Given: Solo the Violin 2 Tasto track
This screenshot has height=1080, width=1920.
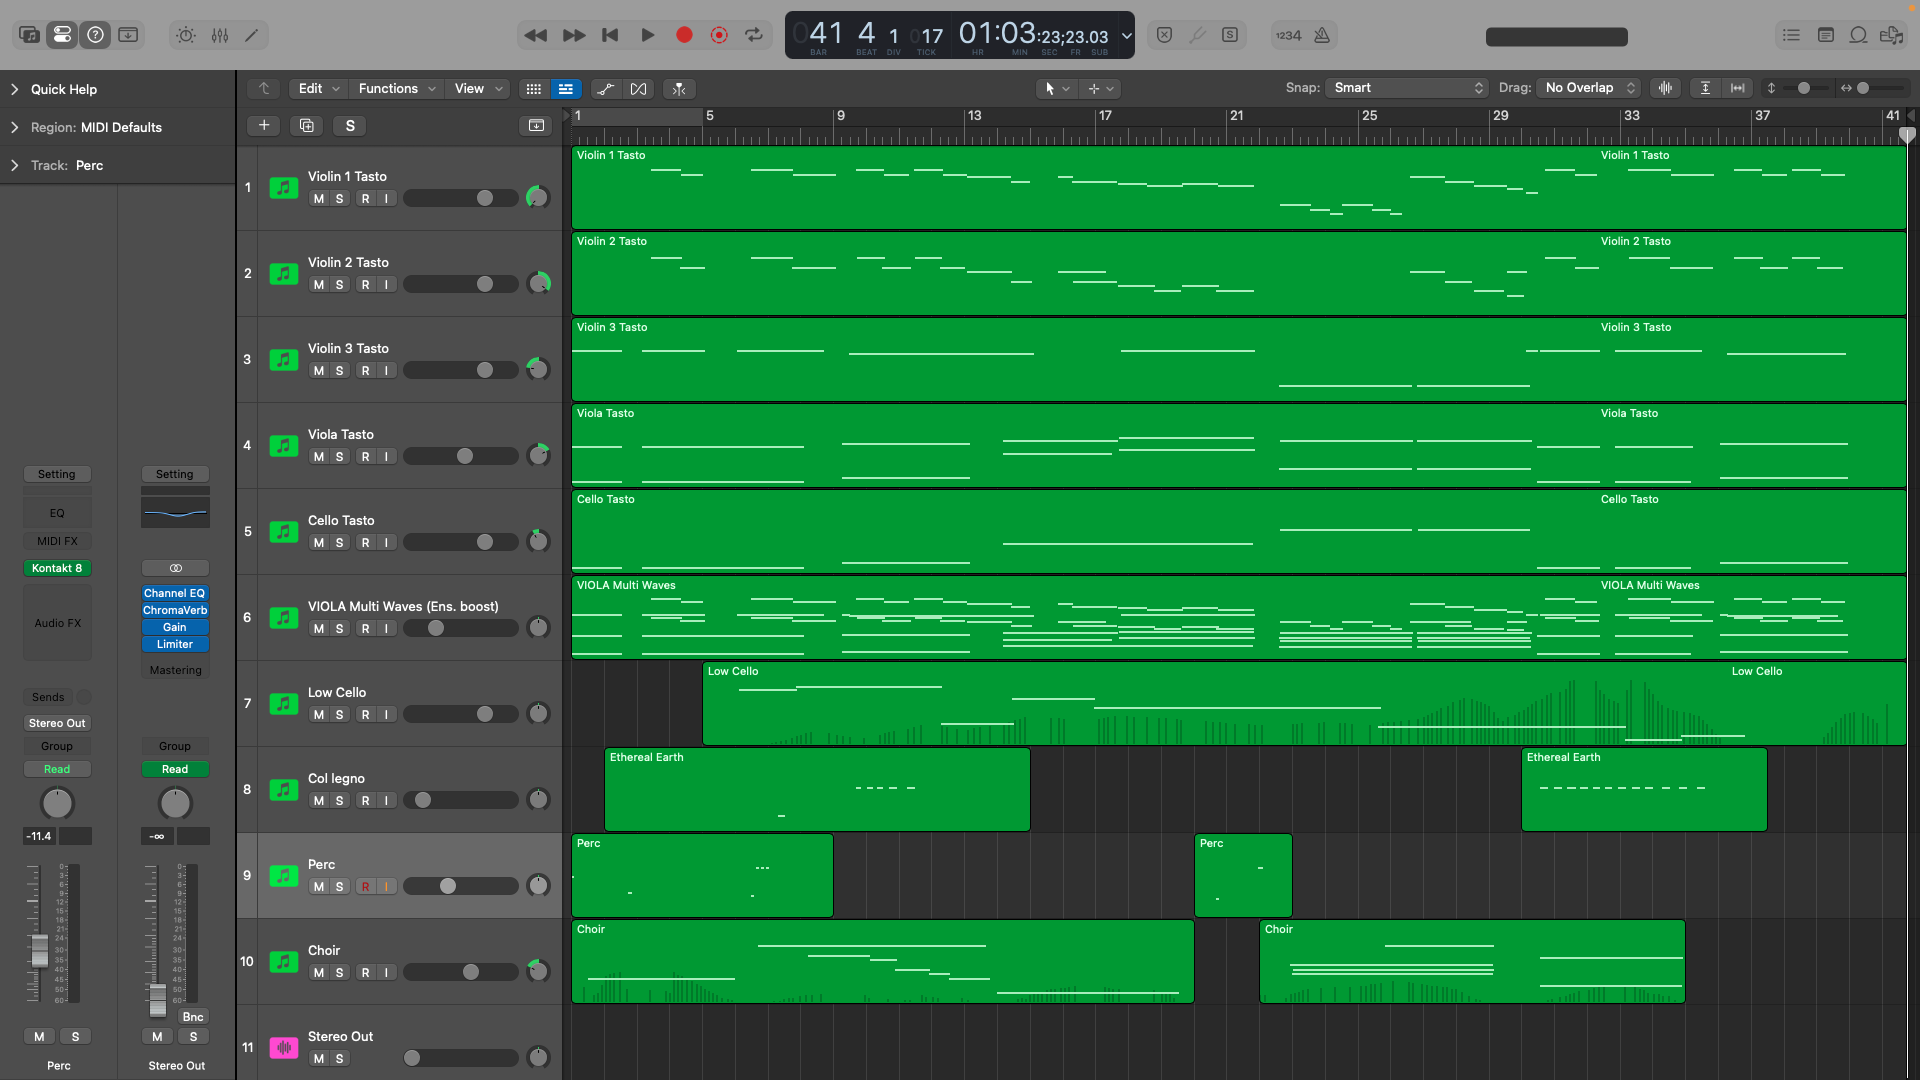Looking at the screenshot, I should [340, 285].
